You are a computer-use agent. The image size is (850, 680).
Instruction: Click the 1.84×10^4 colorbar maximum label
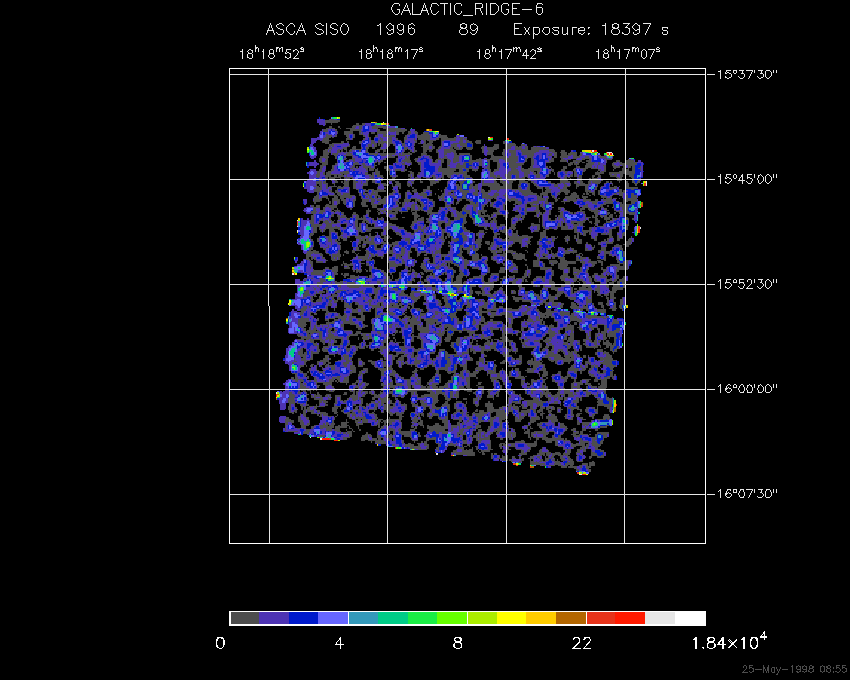click(x=729, y=642)
